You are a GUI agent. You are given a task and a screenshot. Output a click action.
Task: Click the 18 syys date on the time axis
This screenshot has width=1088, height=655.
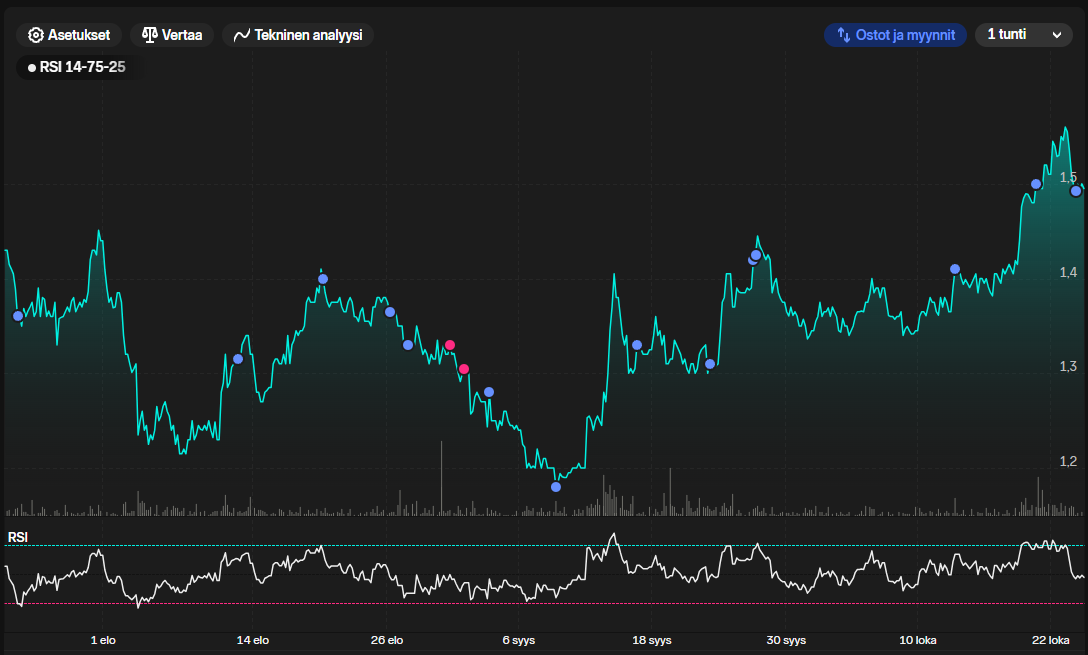click(x=654, y=640)
